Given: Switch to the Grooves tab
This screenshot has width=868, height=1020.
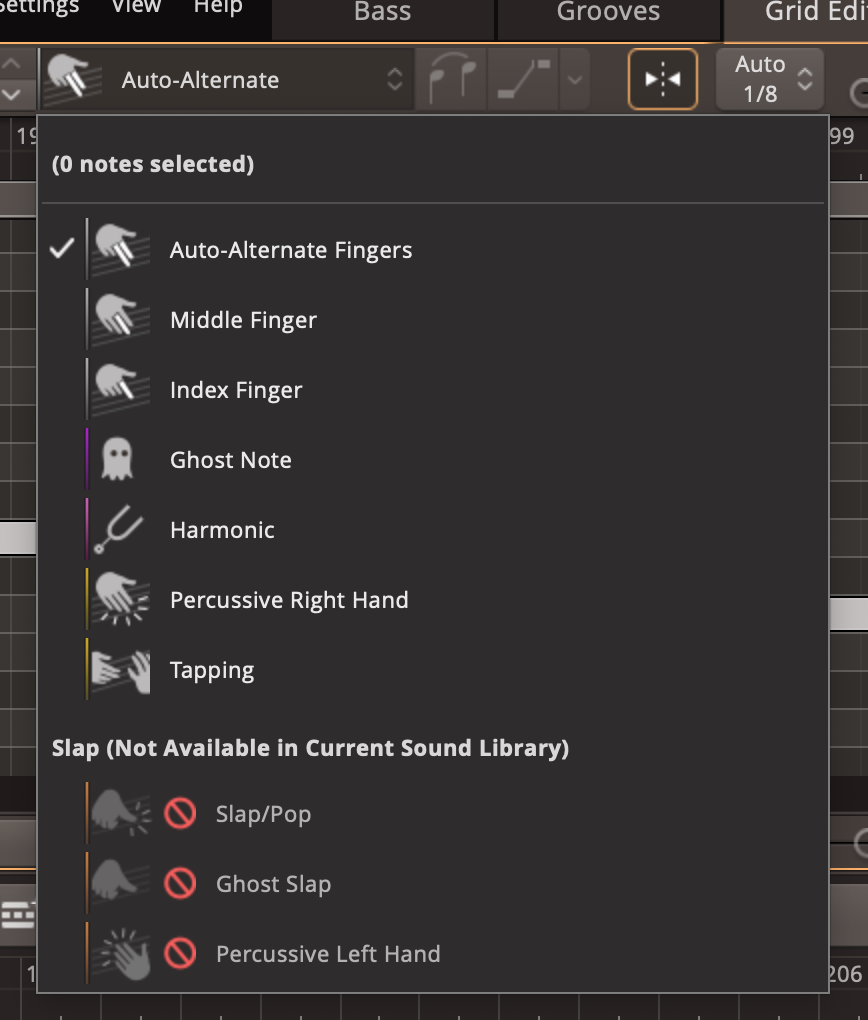Looking at the screenshot, I should [x=608, y=12].
